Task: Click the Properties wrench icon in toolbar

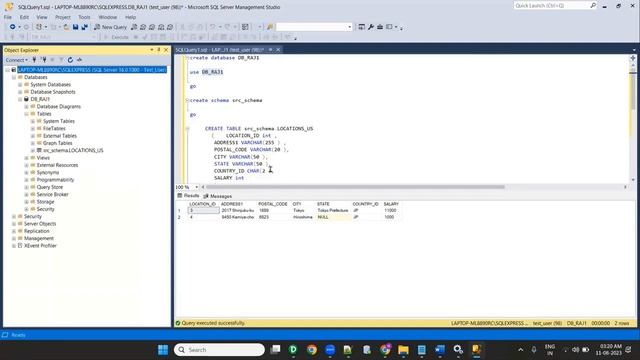Action: [371, 27]
